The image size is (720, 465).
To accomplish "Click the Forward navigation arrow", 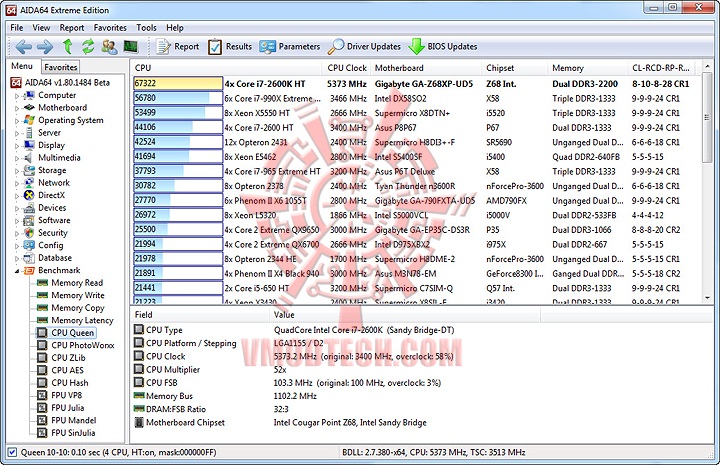I will (45, 46).
